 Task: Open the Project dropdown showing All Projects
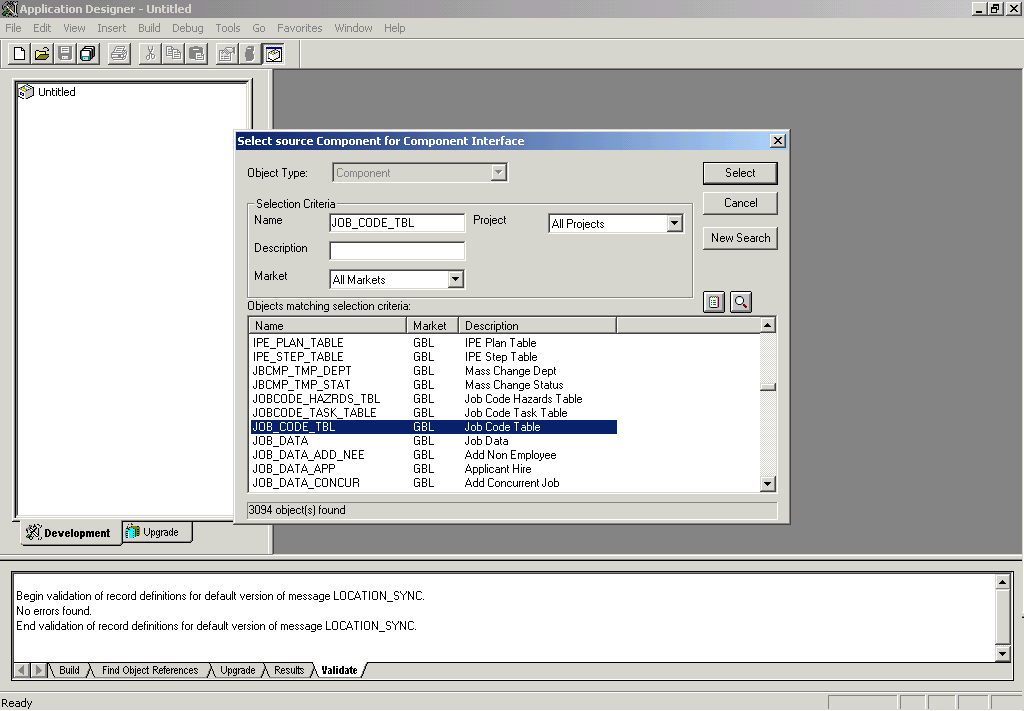(x=674, y=223)
